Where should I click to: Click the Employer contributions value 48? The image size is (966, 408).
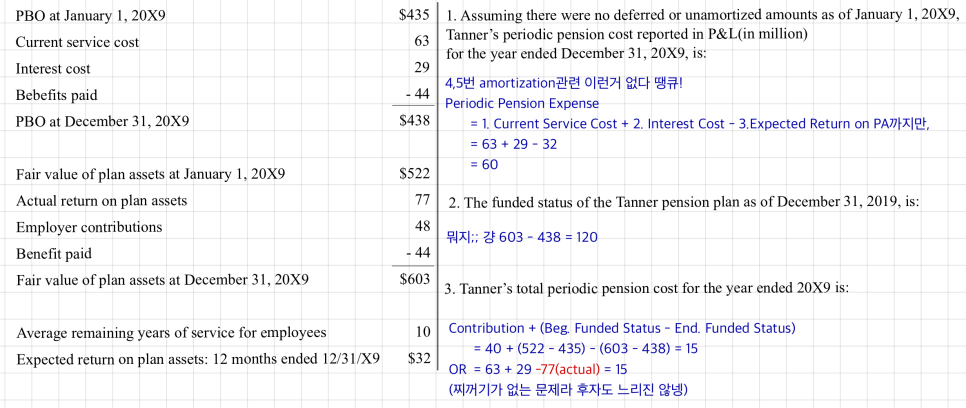click(421, 227)
